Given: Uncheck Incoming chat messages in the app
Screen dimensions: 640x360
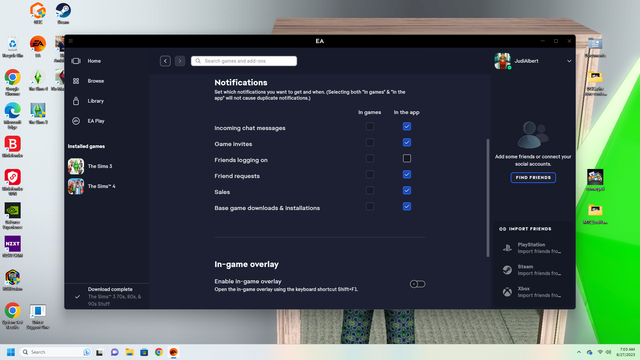Looking at the screenshot, I should 407,126.
